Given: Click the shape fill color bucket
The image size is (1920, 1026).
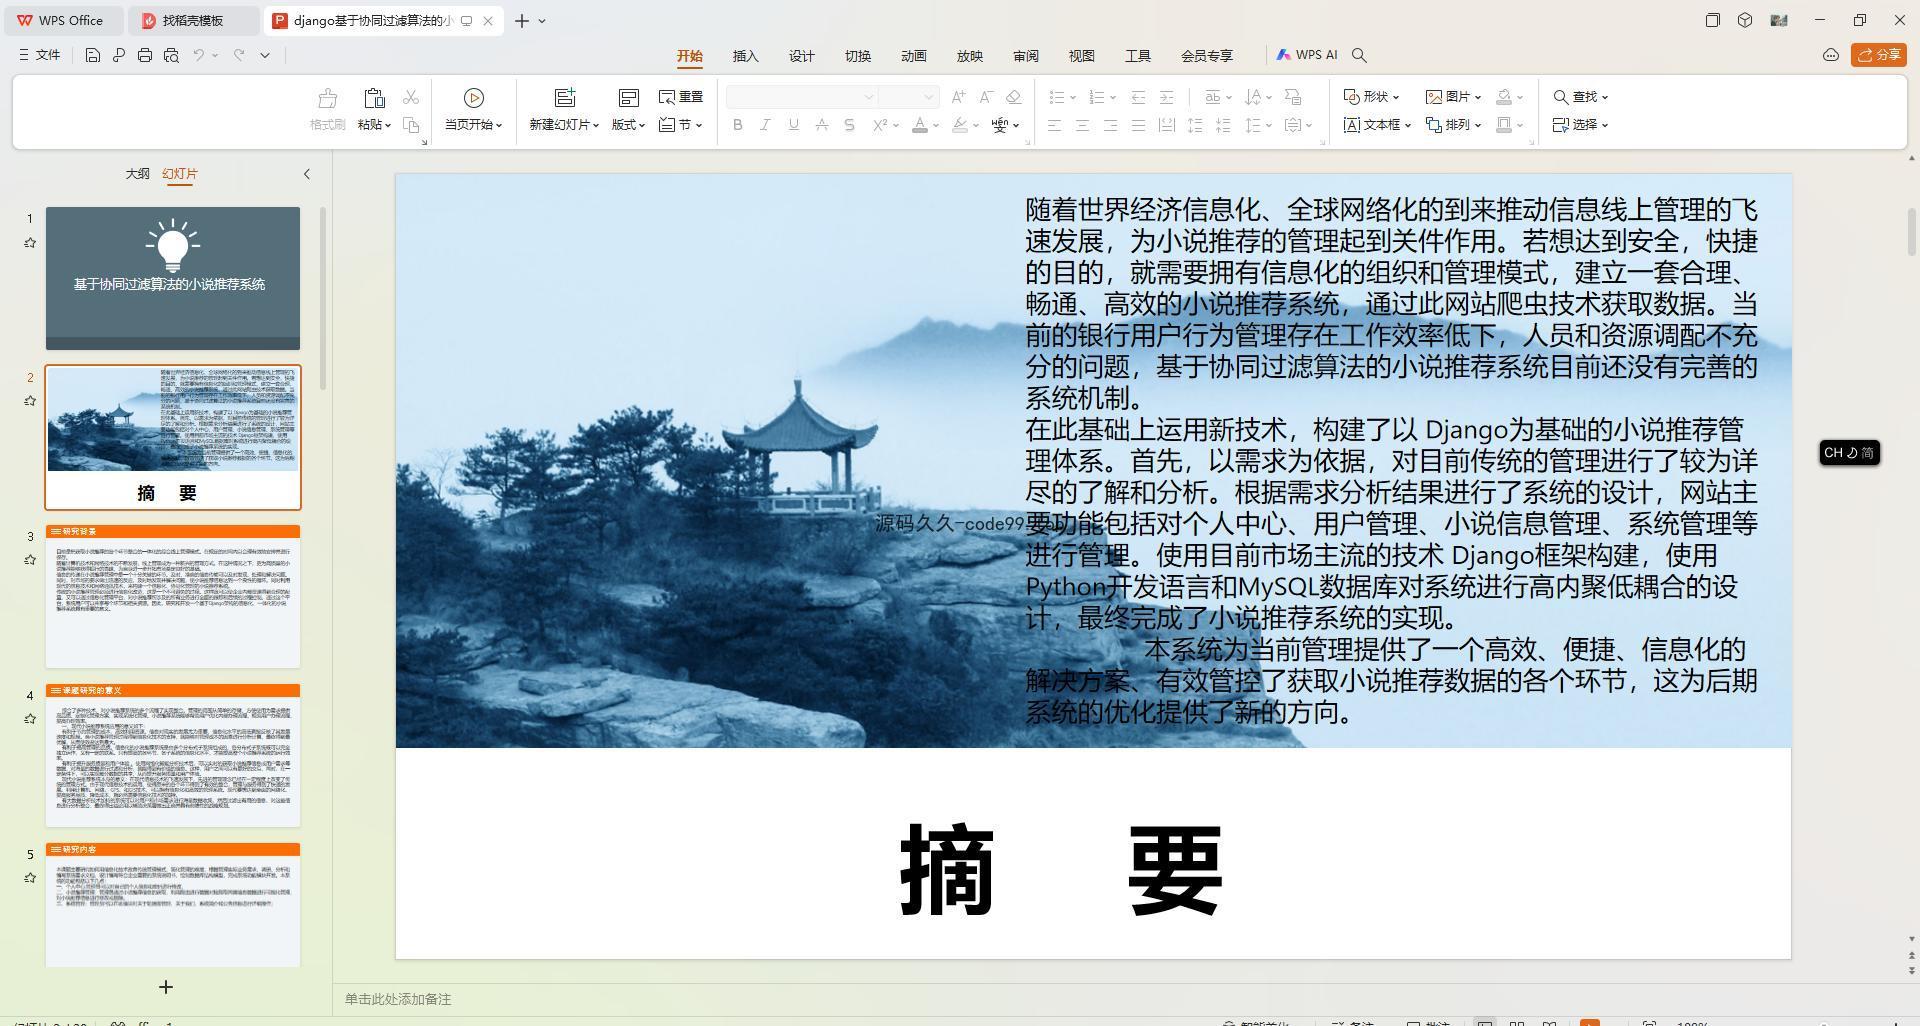Looking at the screenshot, I should (x=1504, y=97).
